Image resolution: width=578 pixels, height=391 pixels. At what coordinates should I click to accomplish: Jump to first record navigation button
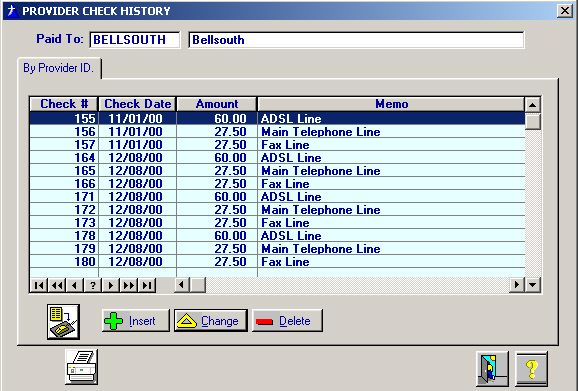[39, 285]
